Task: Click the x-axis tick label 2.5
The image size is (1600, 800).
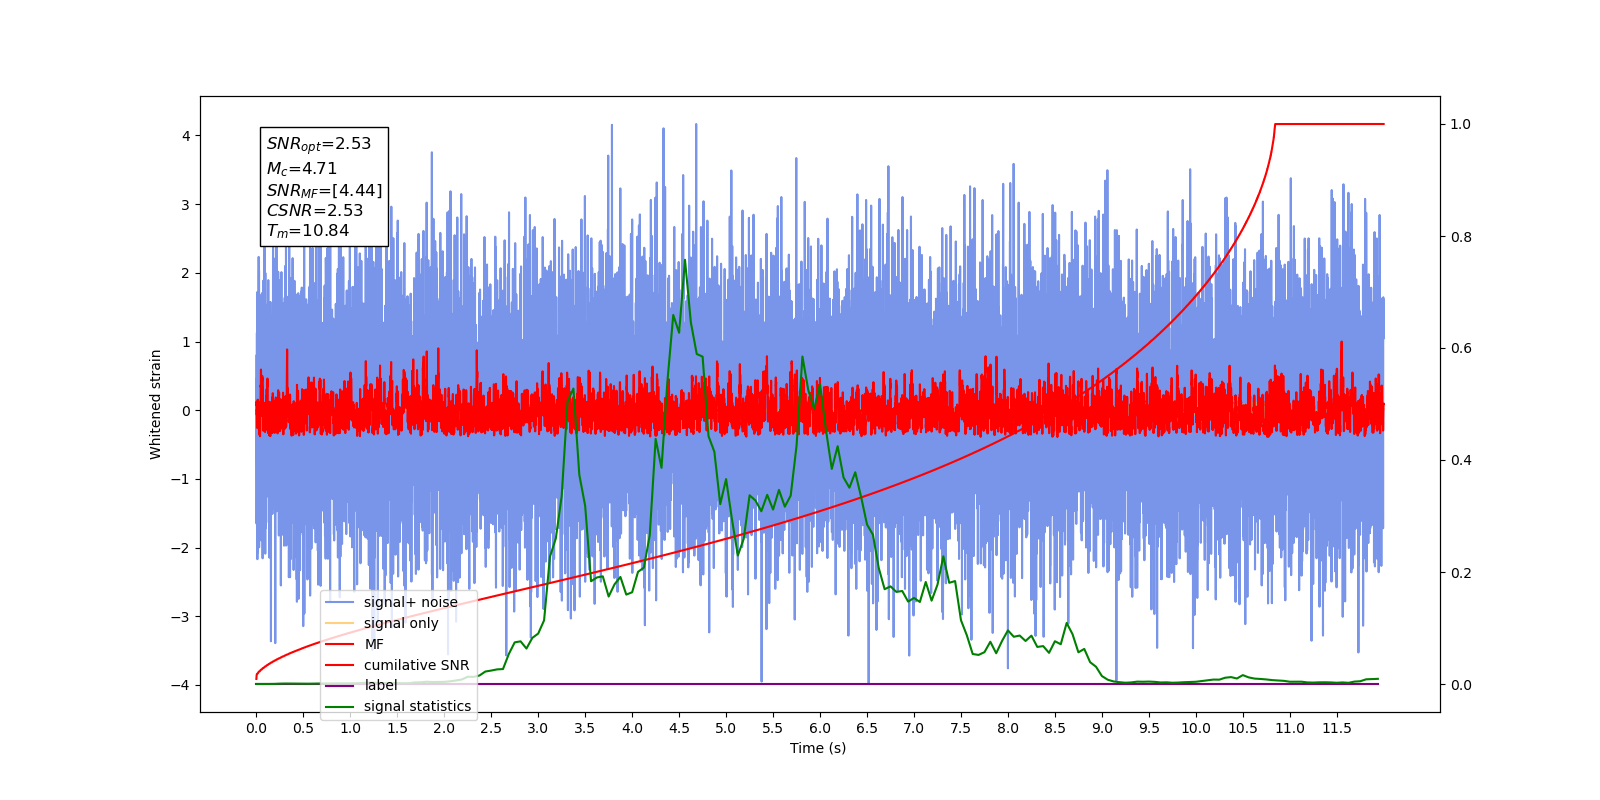Action: pyautogui.click(x=491, y=728)
